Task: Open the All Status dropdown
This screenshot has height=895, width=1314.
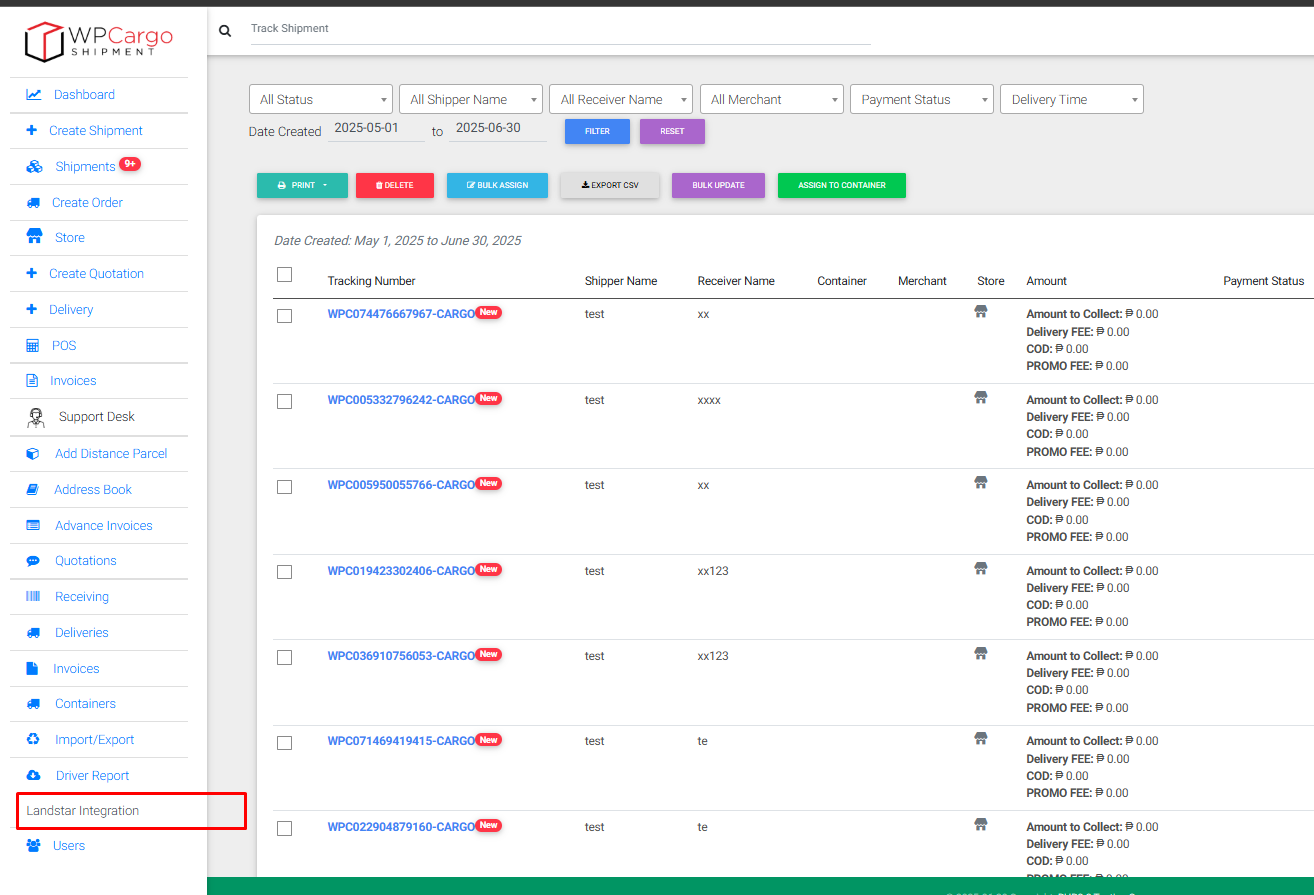Action: click(320, 100)
